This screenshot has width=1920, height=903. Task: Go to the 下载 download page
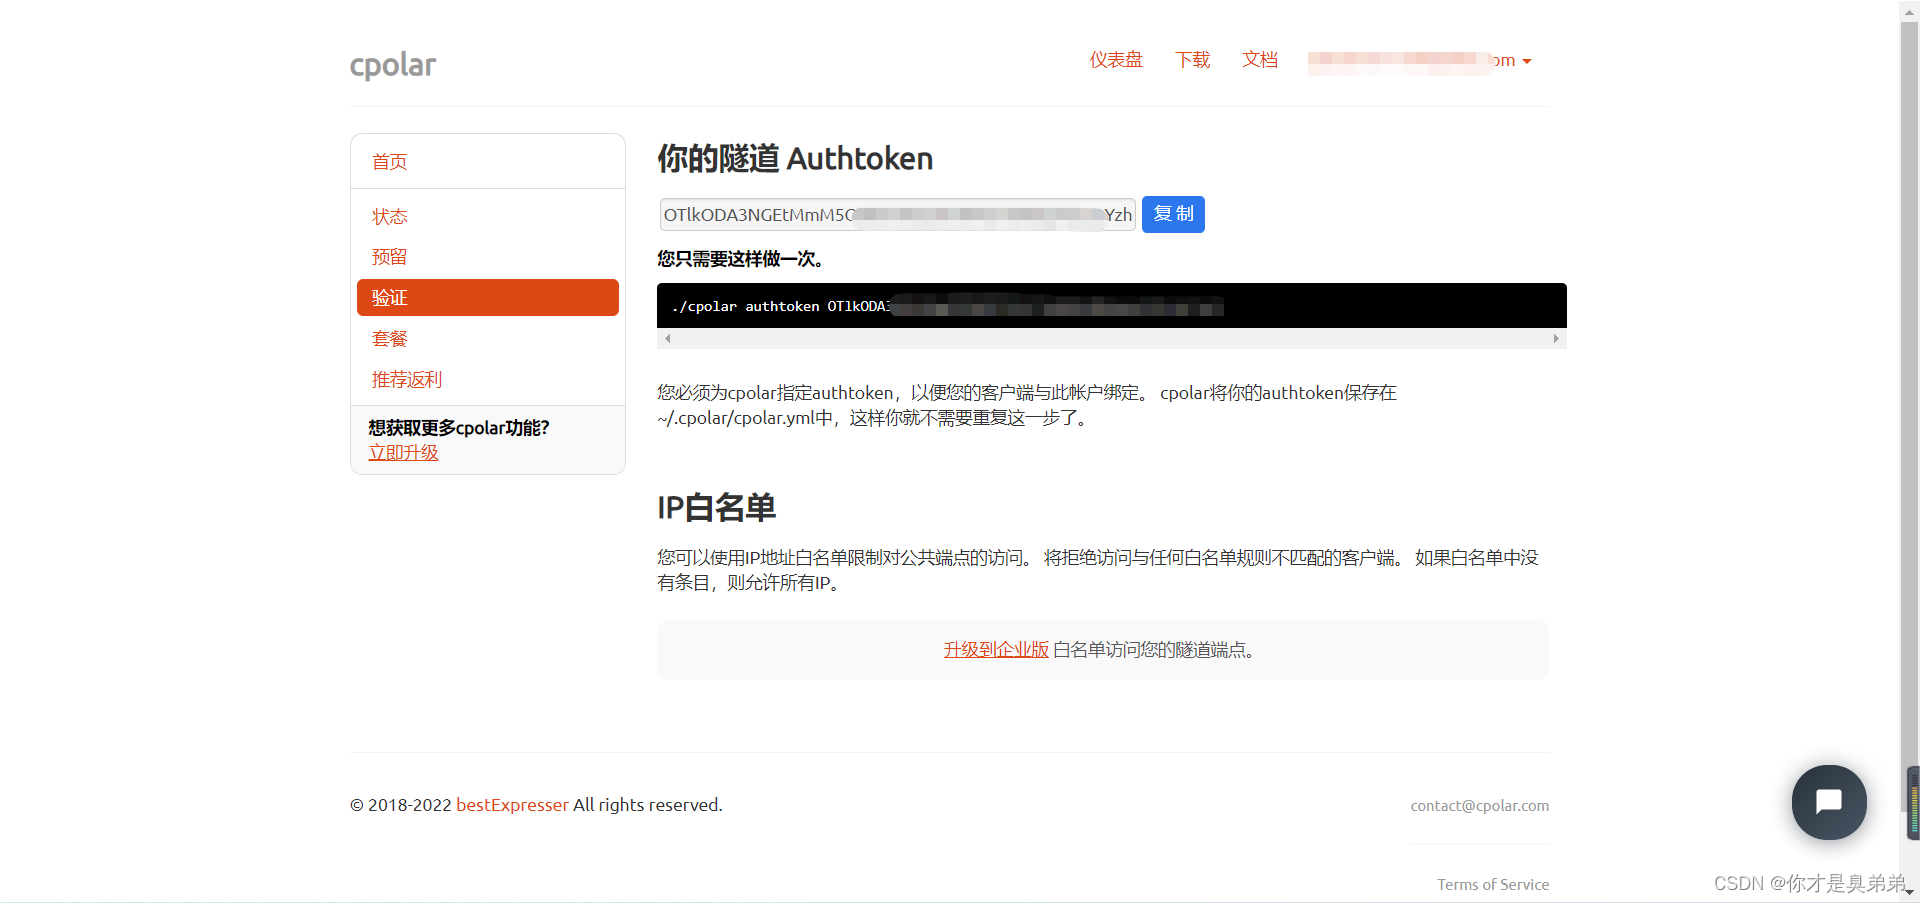1192,60
